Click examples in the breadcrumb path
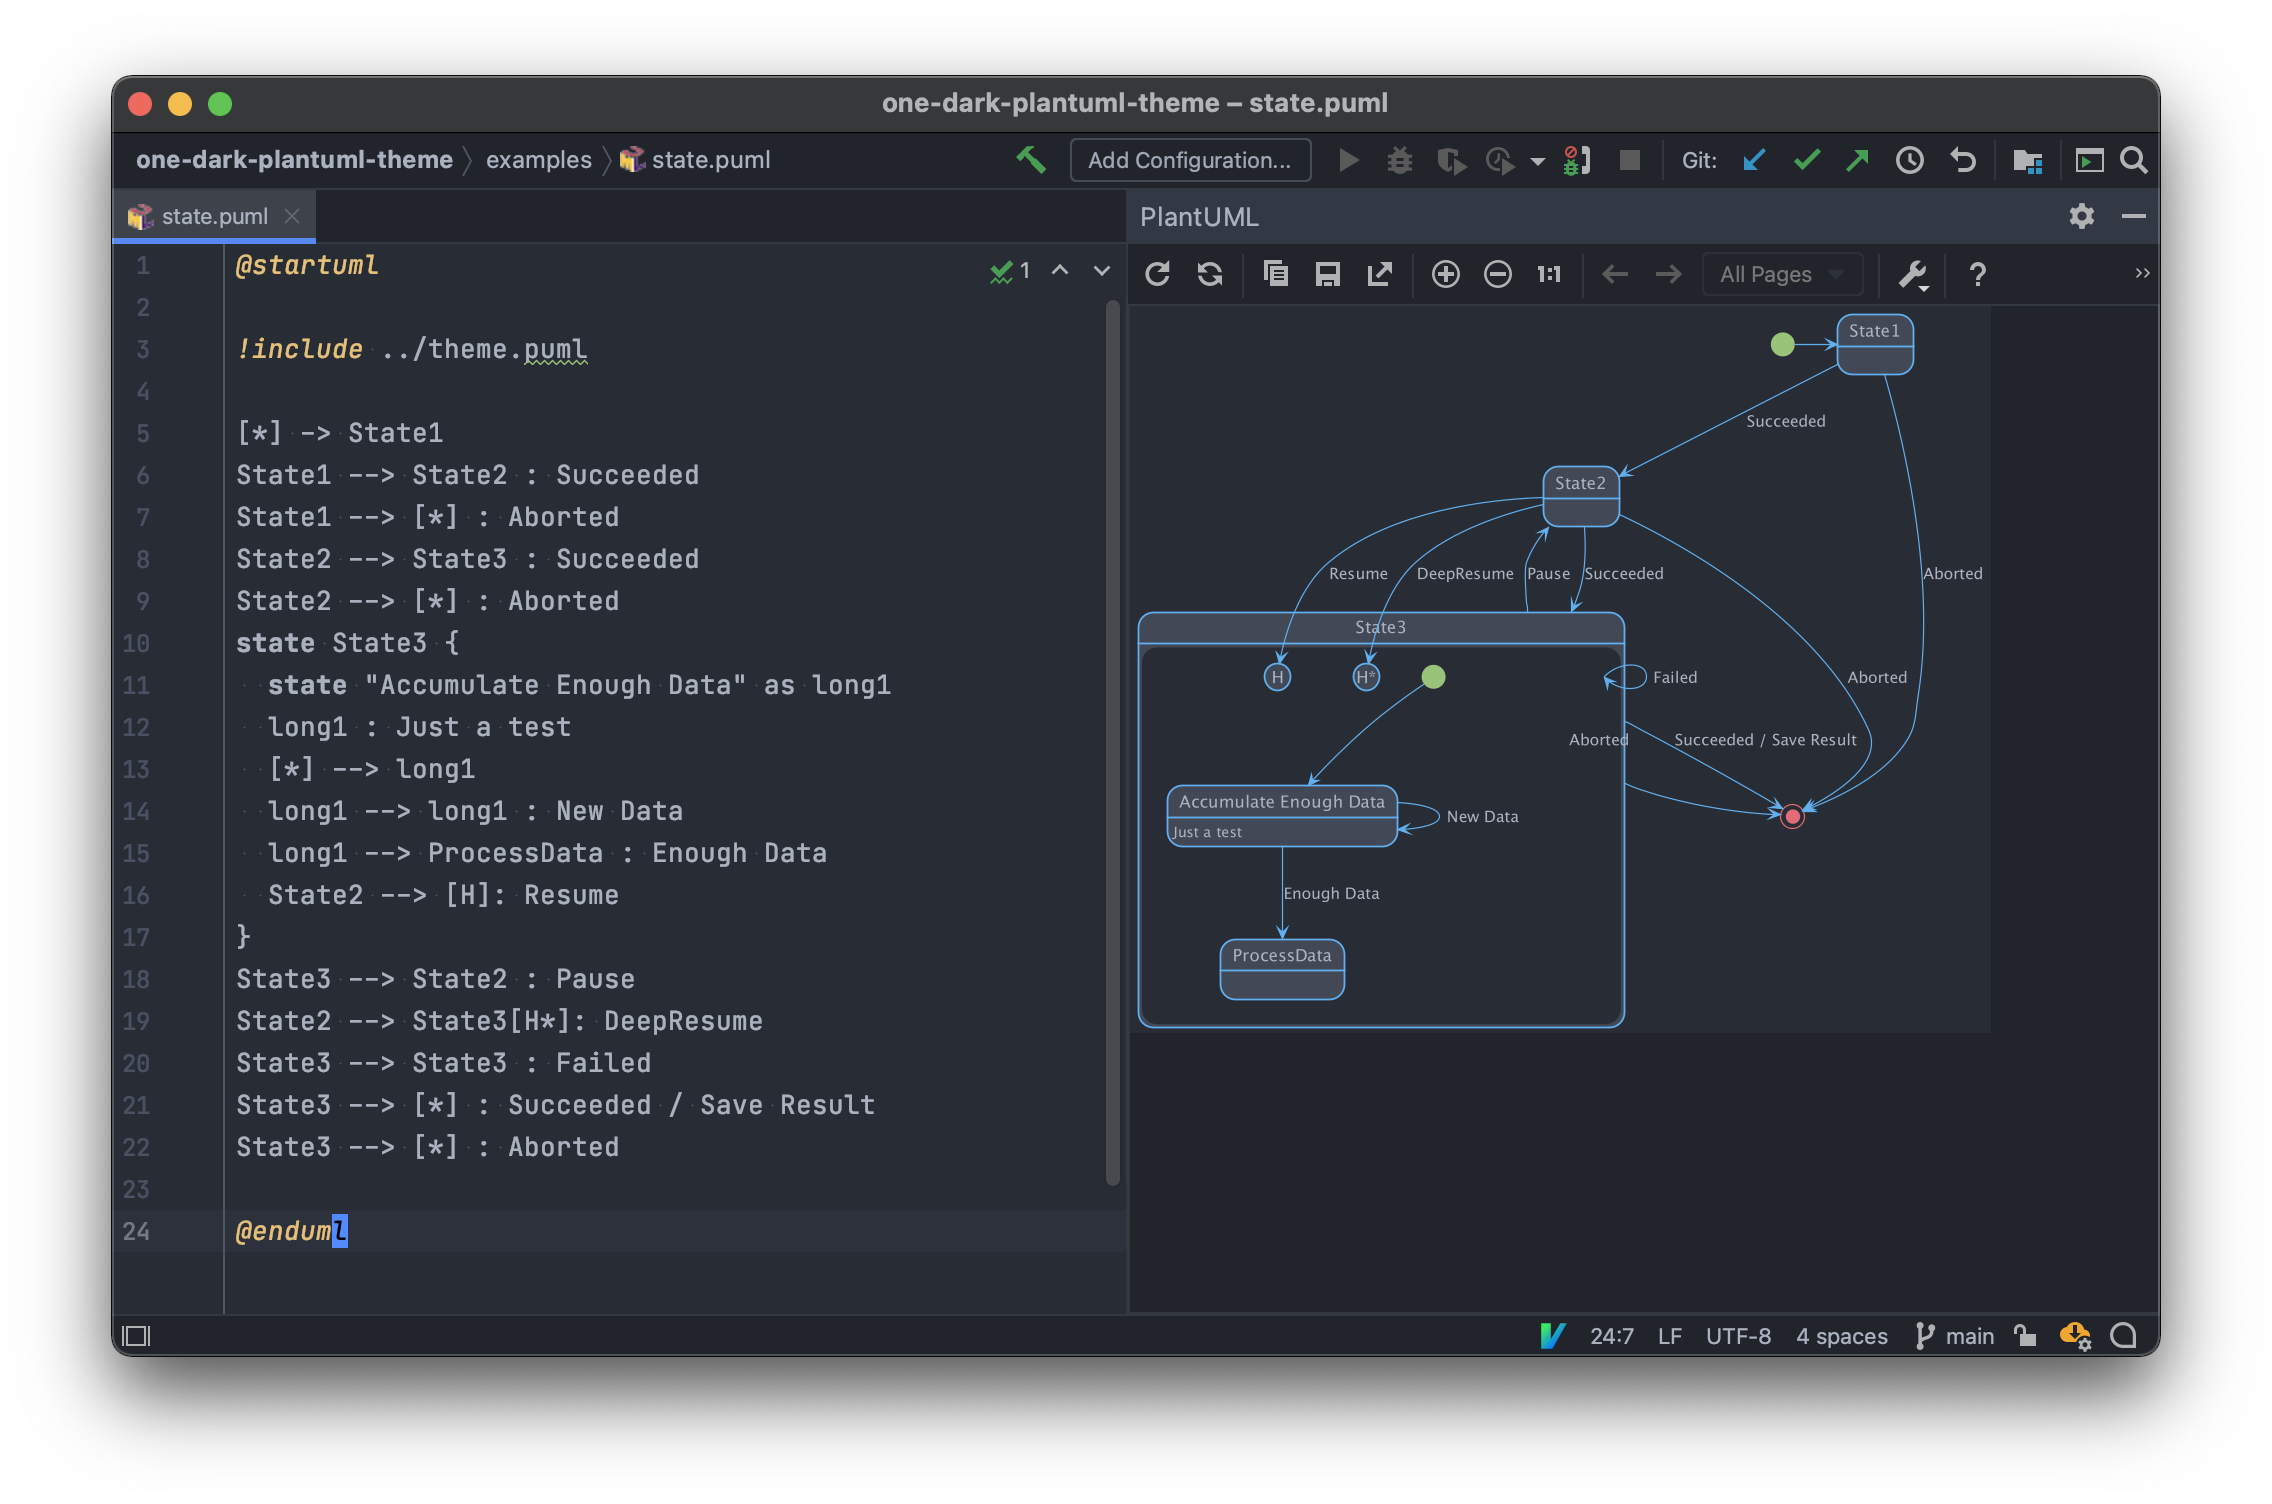The height and width of the screenshot is (1504, 2272). tap(538, 160)
